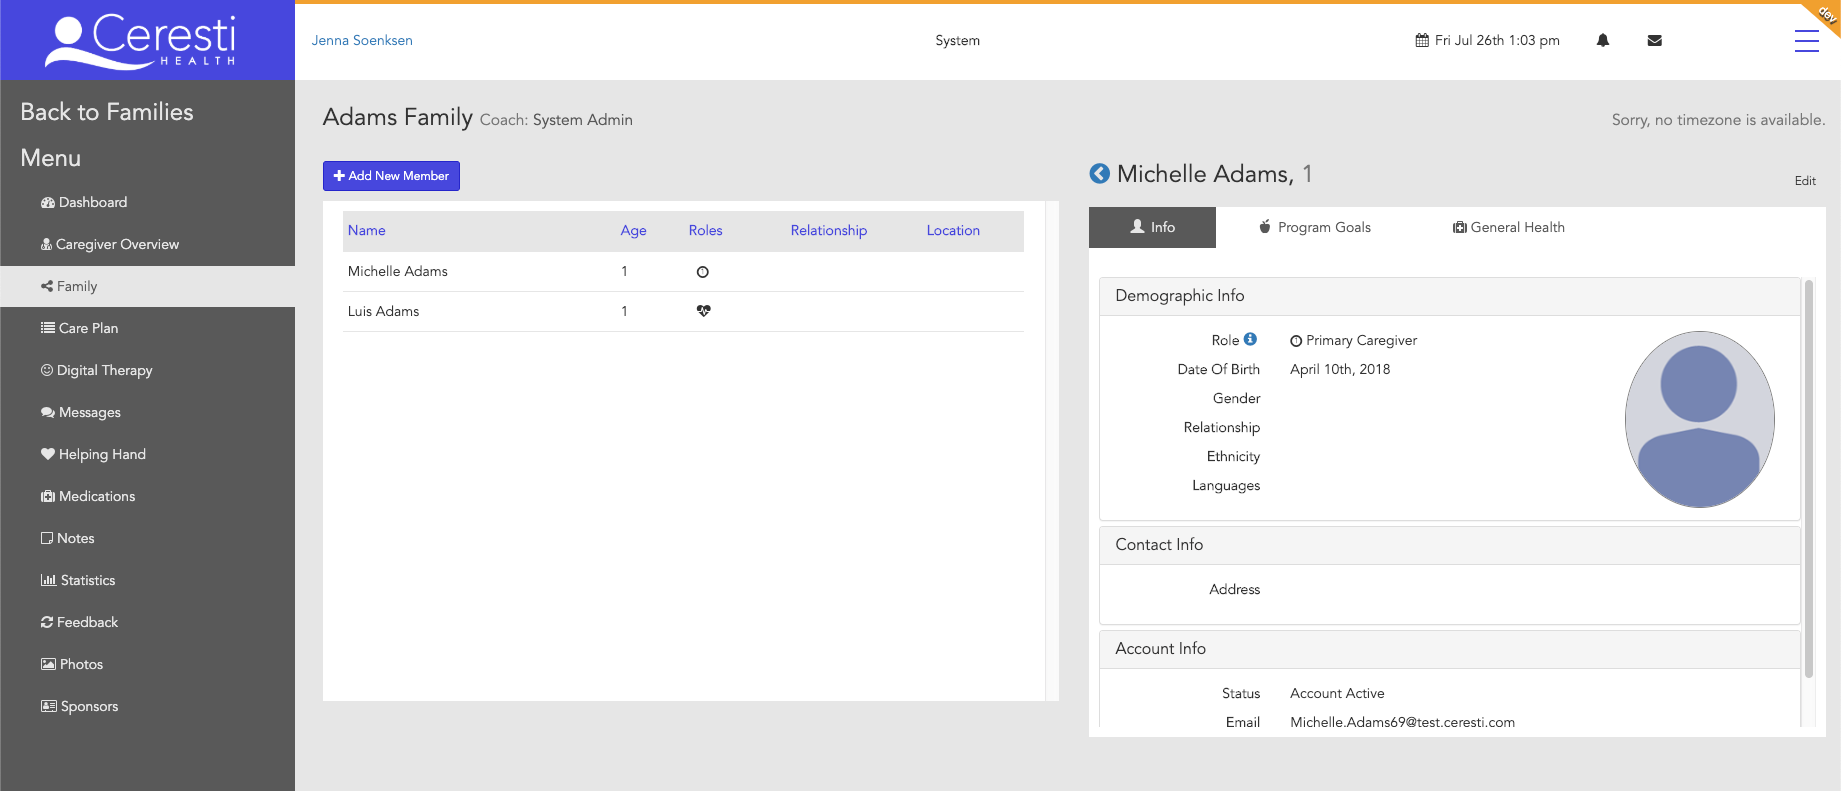Go back using the arrow beside Michelle Adams
This screenshot has width=1841, height=791.
coord(1099,173)
